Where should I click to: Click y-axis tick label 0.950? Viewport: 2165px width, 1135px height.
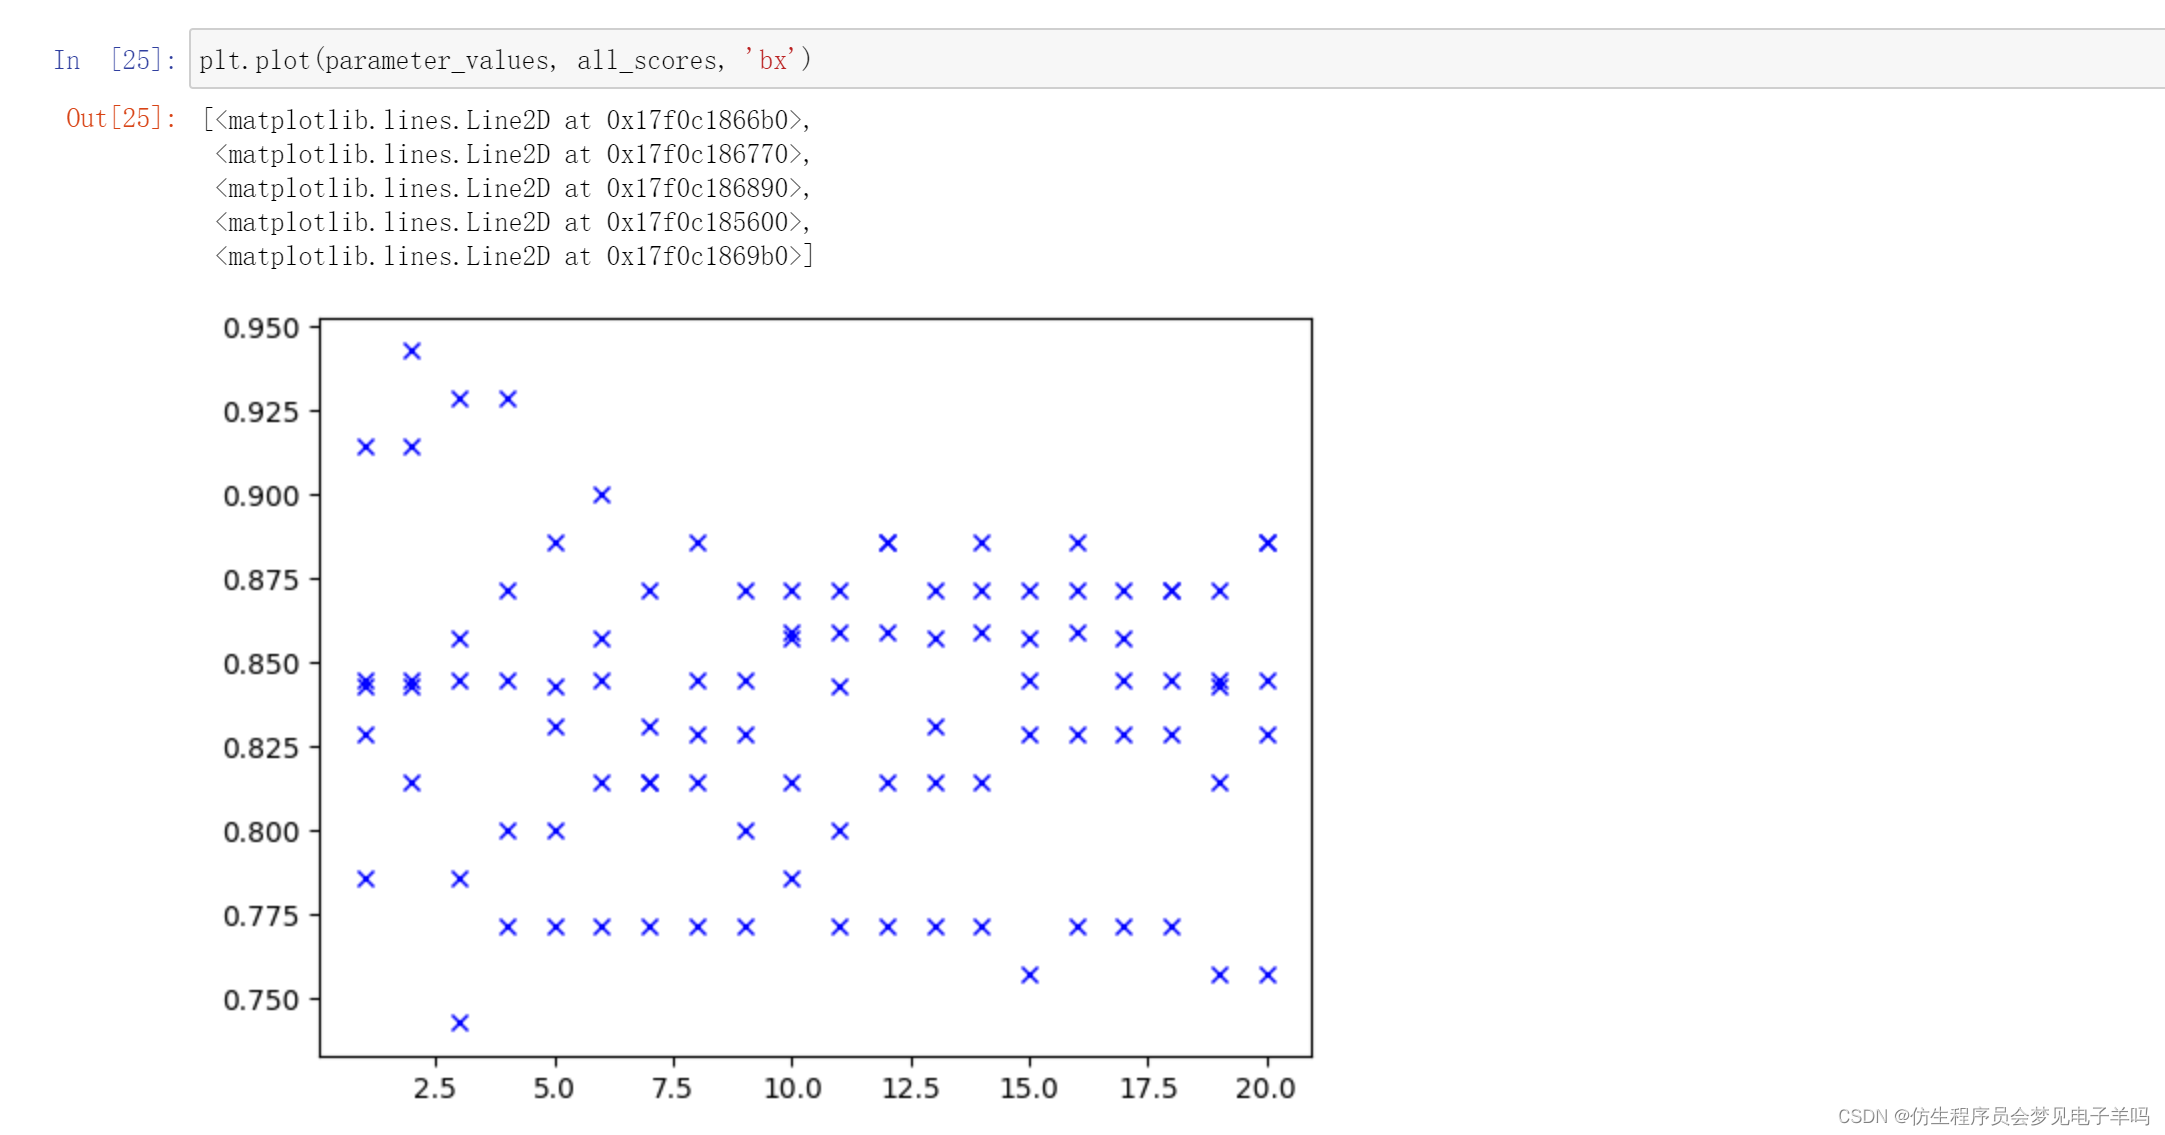(261, 328)
